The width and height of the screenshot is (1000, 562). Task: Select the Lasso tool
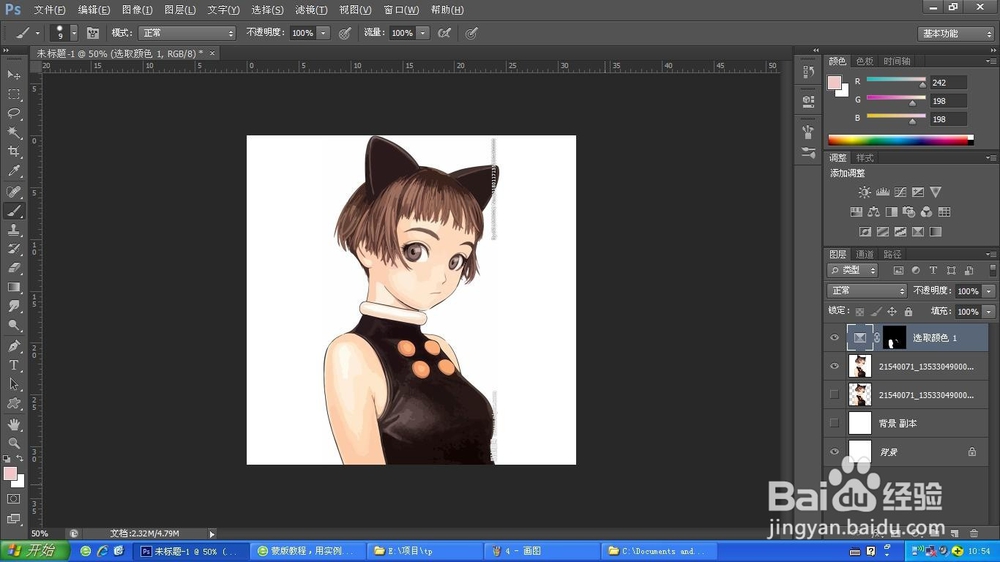[13, 114]
